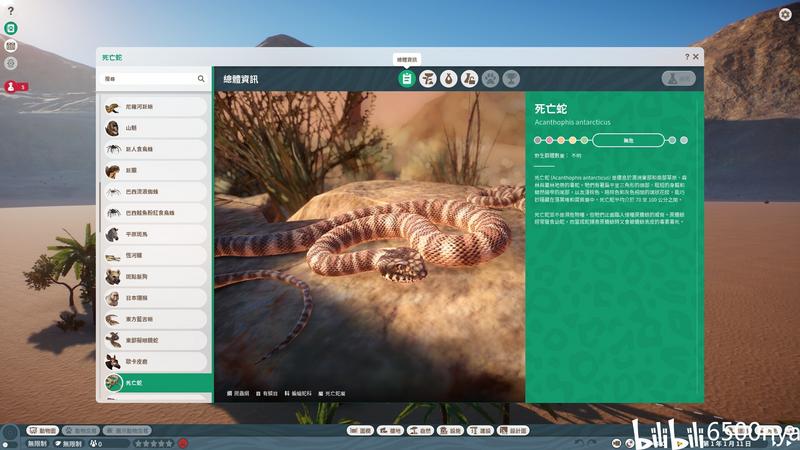Select the 歐卡皮鹿 okapi entry
Screen dimensions: 800x450
pyautogui.click(x=155, y=362)
